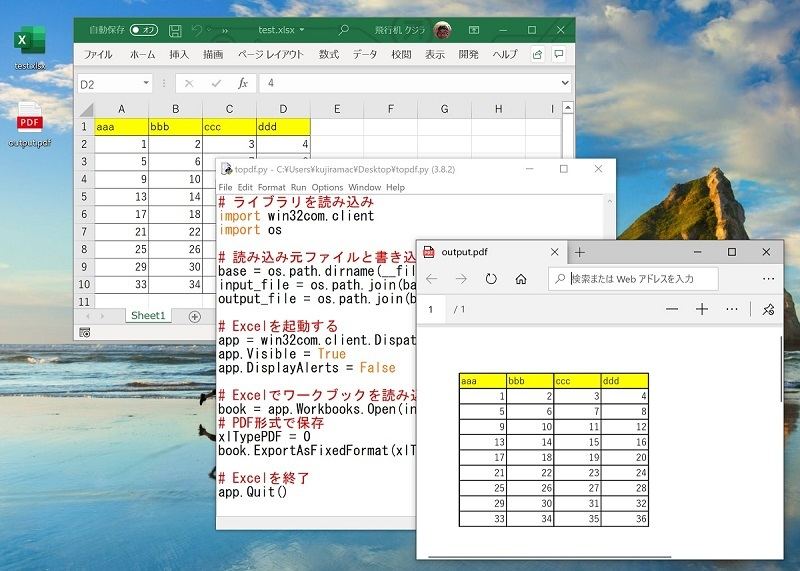Open the データ ribbon tab
Screen dimensions: 800x571
[365, 54]
